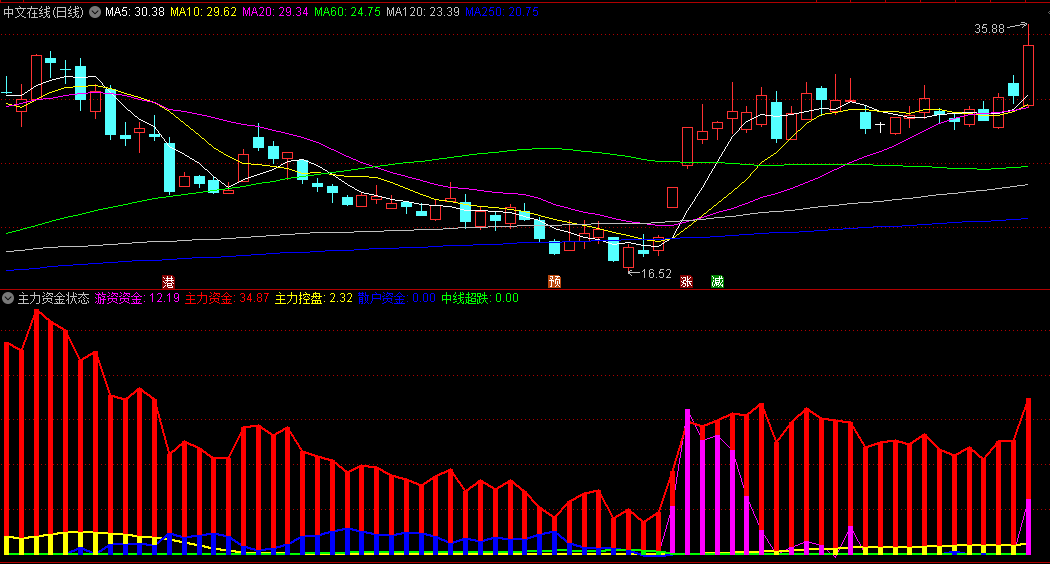Click the 35.88 high price label
Viewport: 1050px width, 564px height.
pyautogui.click(x=990, y=29)
